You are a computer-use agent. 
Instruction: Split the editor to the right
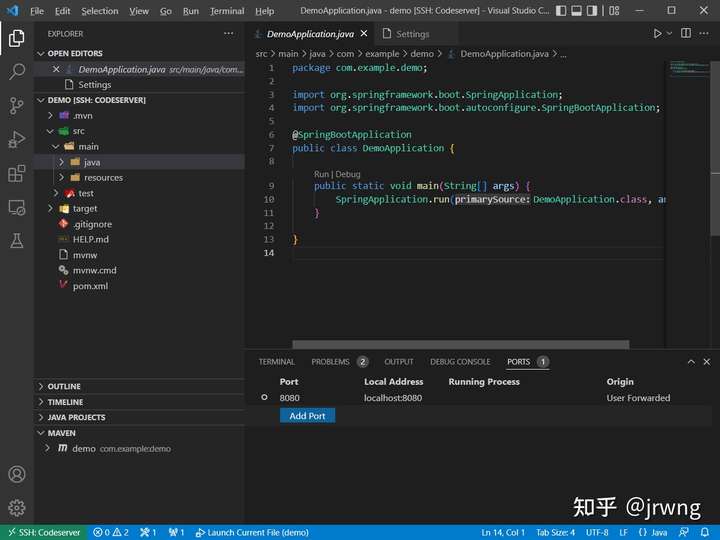(x=686, y=33)
